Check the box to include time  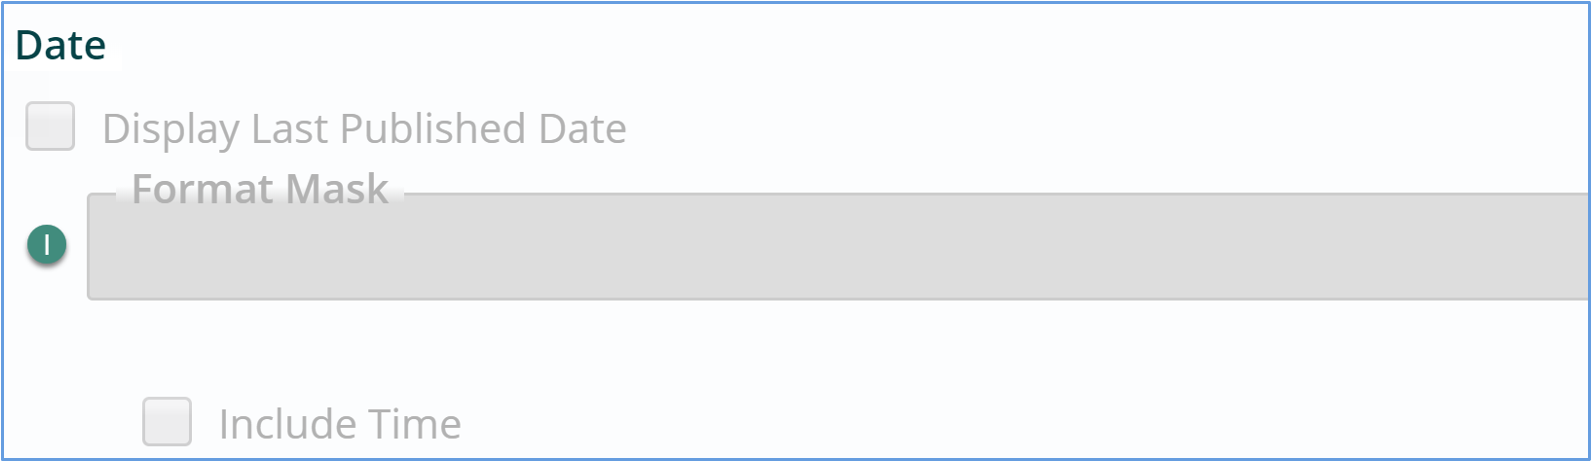pos(167,421)
